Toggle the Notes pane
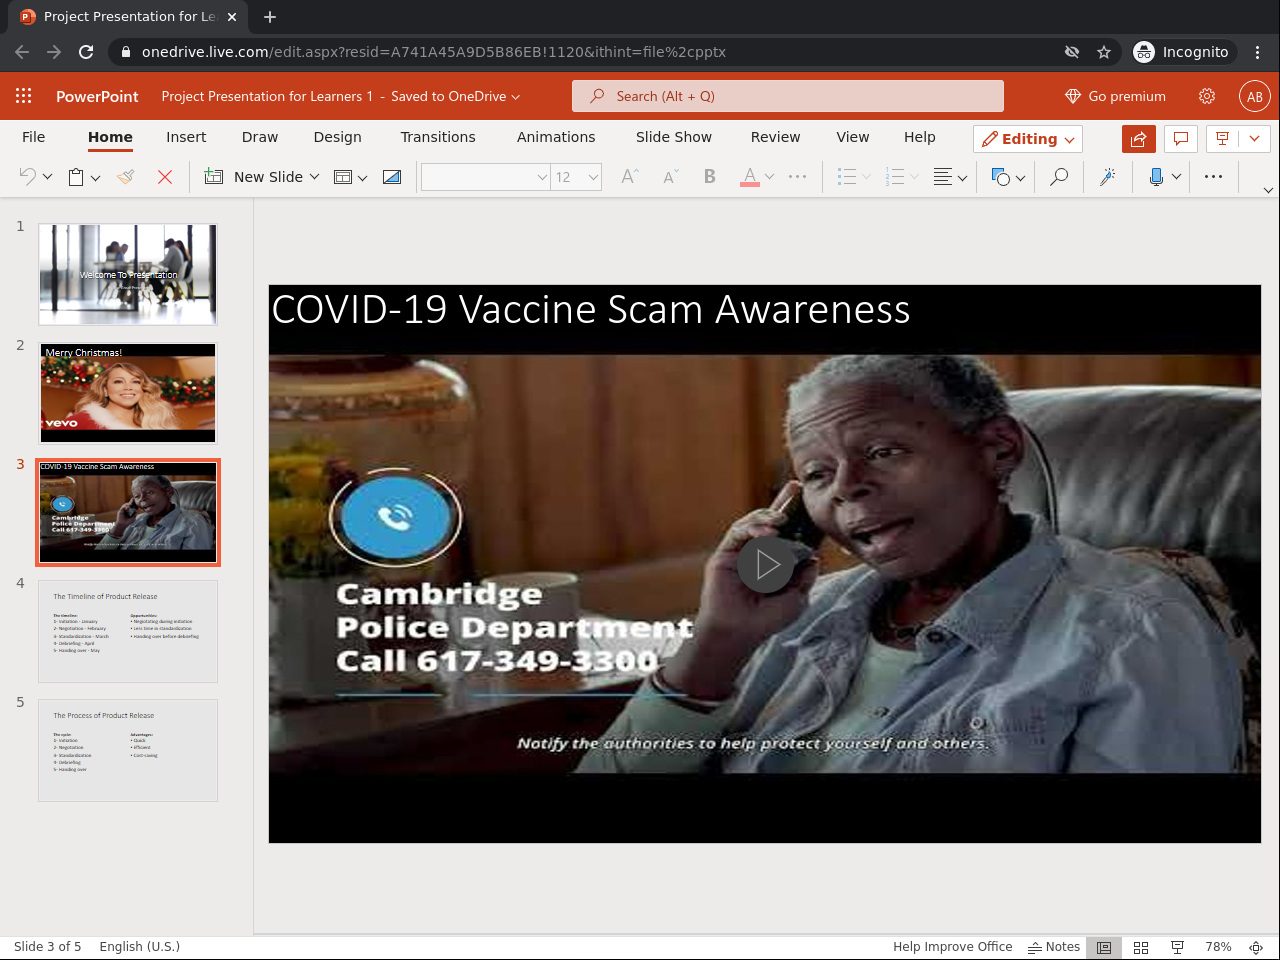The image size is (1280, 960). coord(1054,947)
